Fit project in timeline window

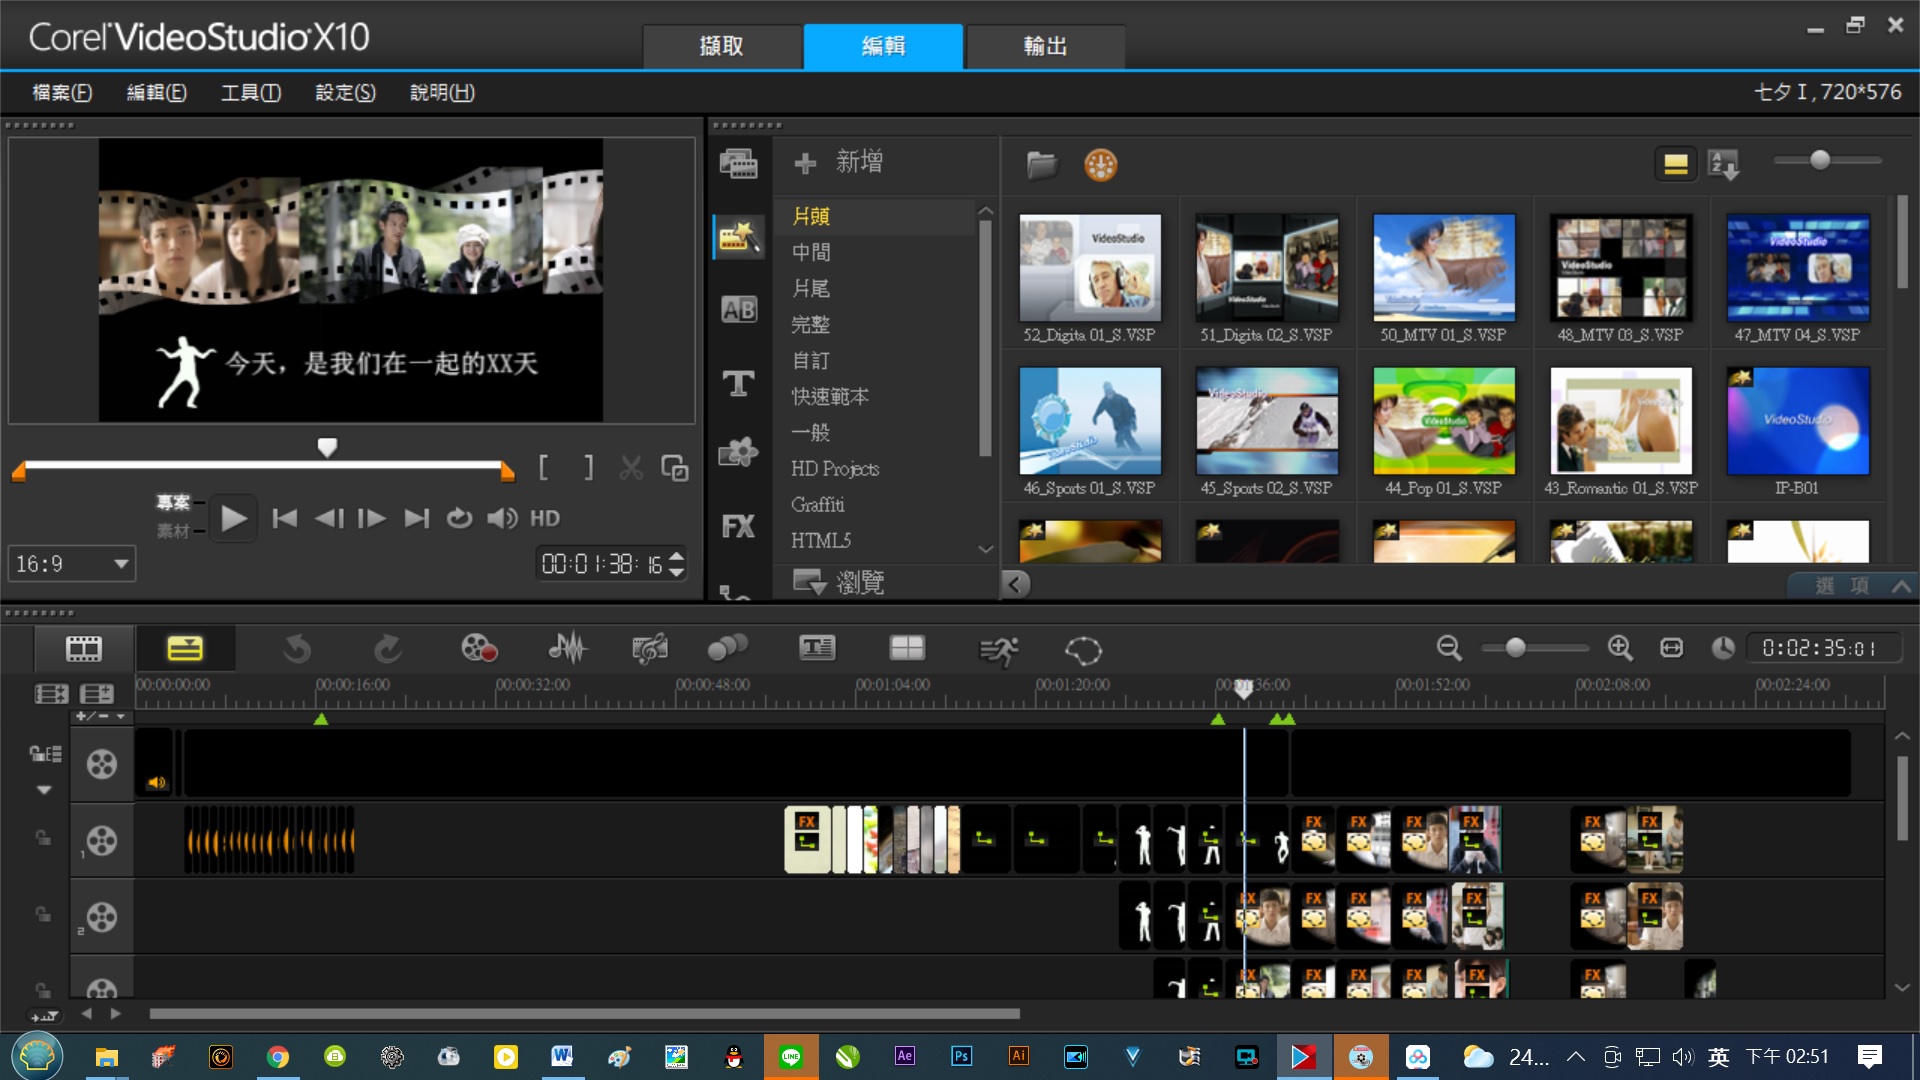(1671, 648)
